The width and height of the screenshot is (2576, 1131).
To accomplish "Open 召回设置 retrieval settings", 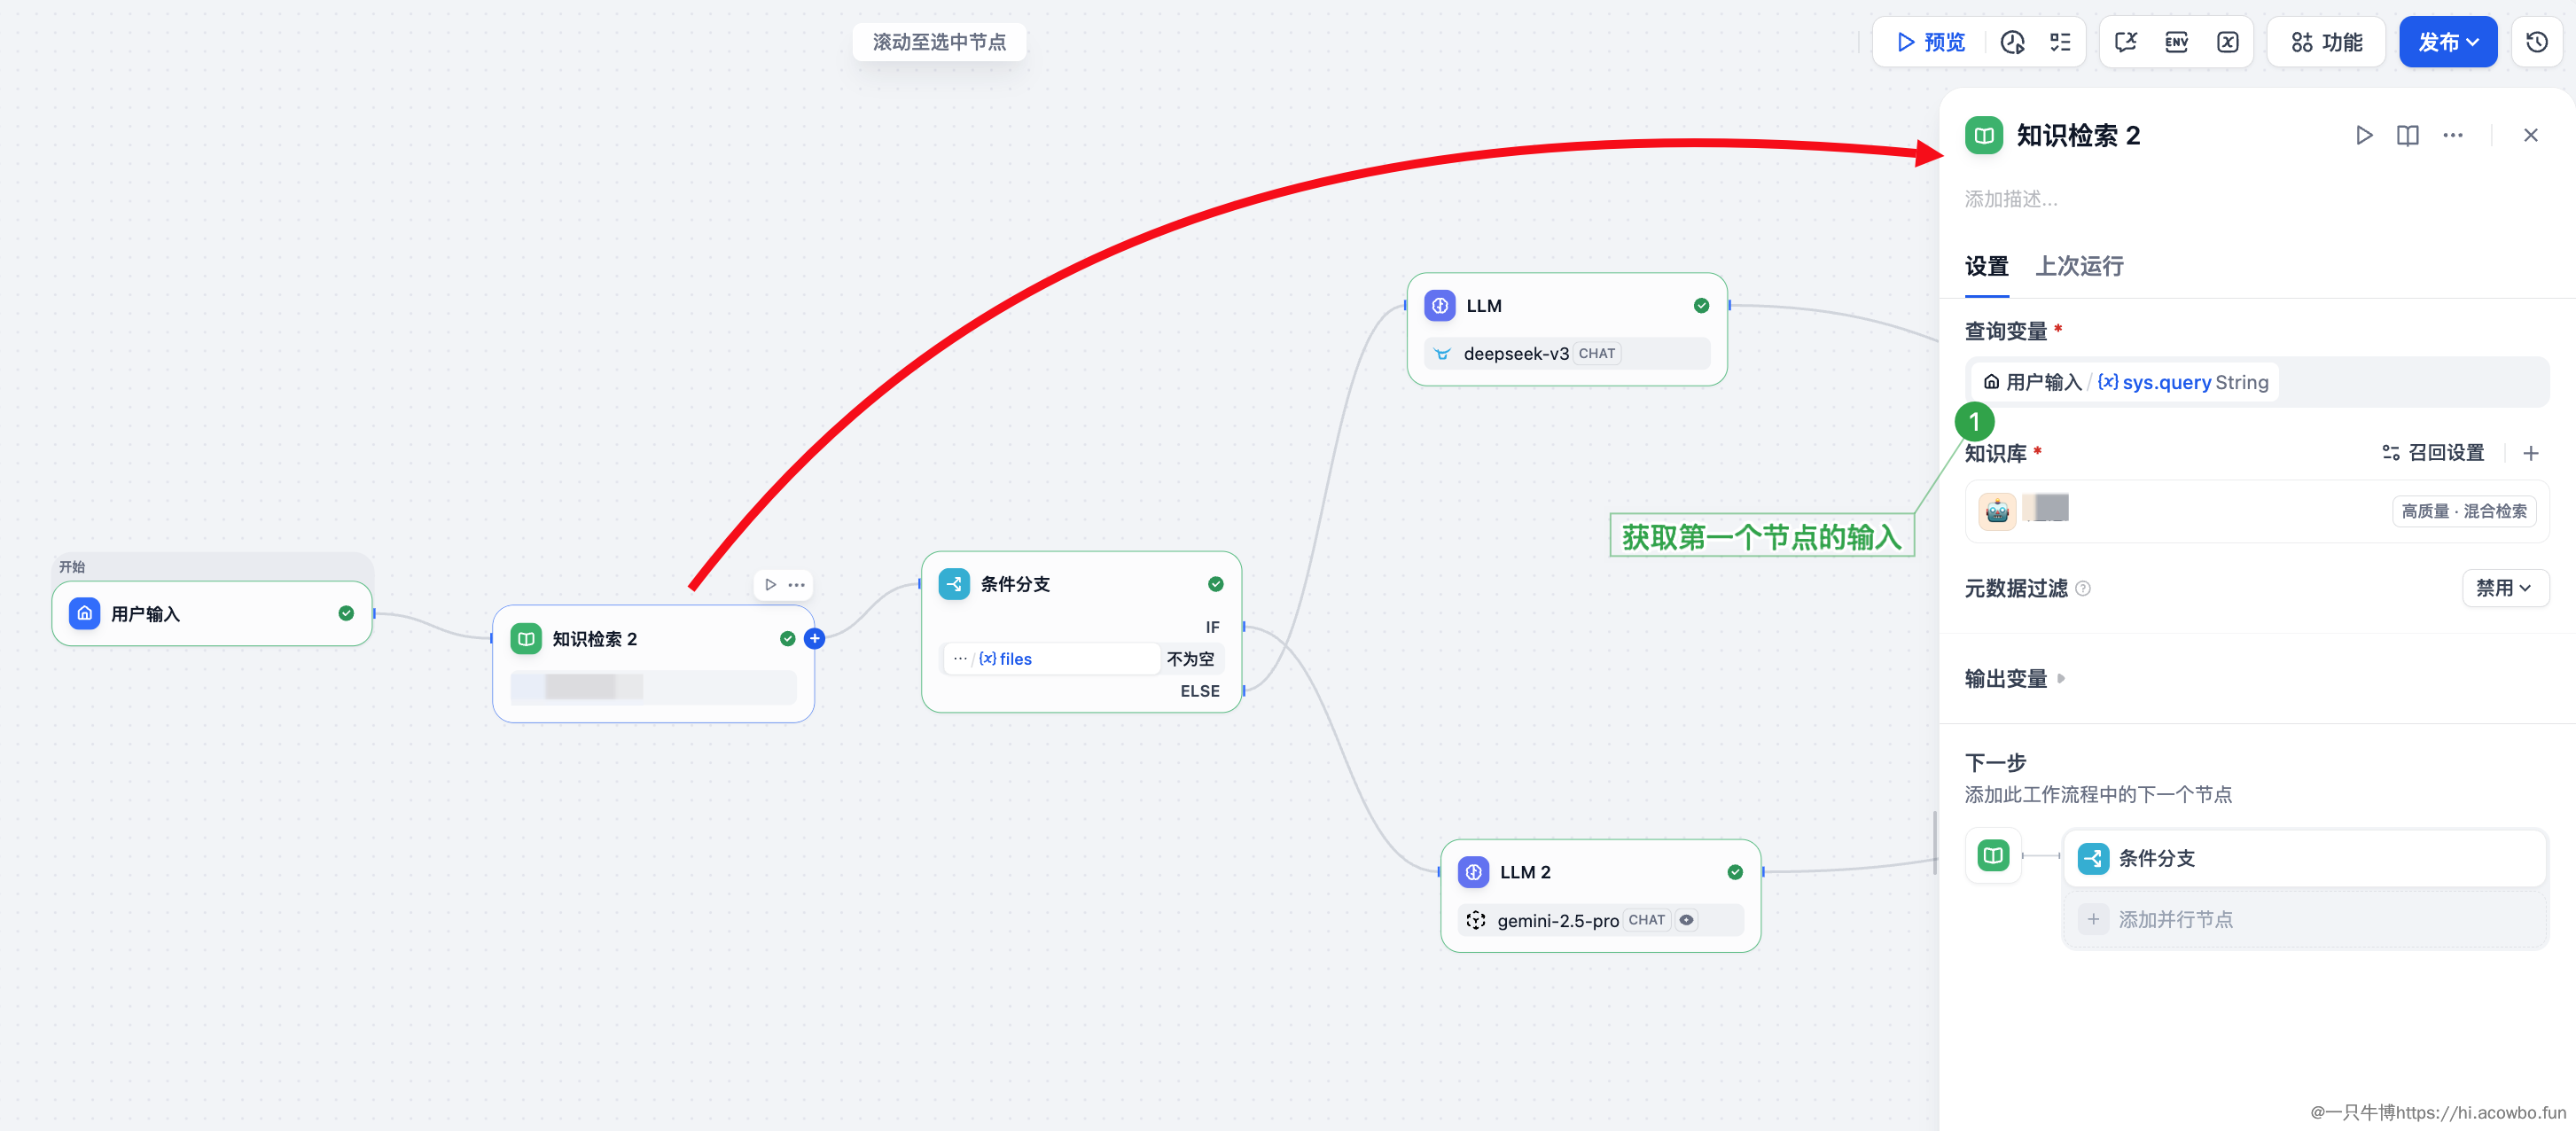I will (2433, 453).
